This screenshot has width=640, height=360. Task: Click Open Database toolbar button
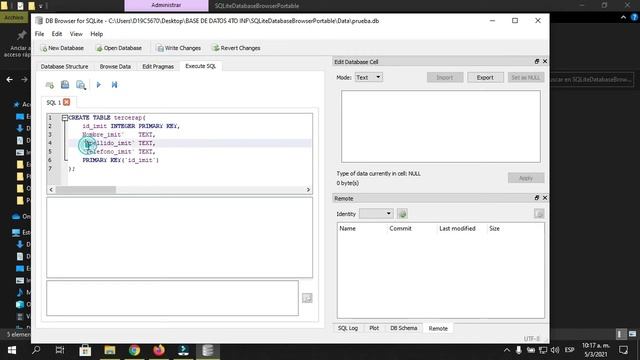click(119, 48)
